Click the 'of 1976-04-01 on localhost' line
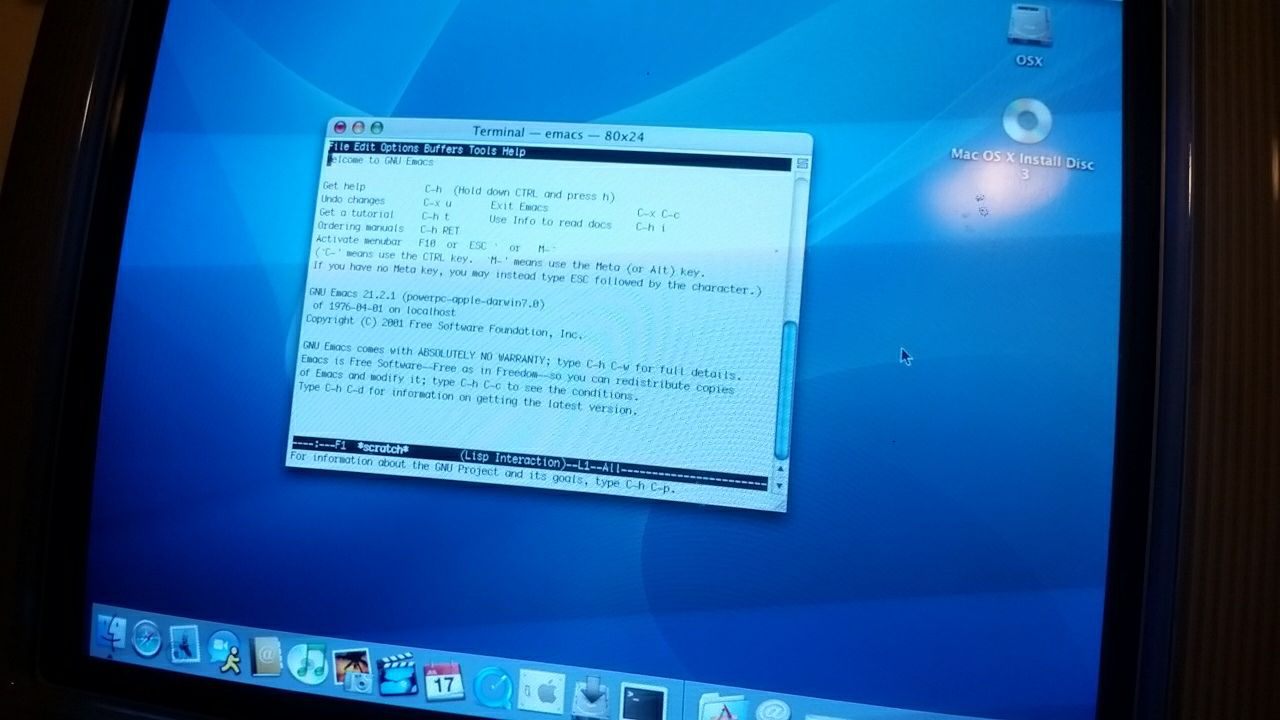 click(x=384, y=310)
